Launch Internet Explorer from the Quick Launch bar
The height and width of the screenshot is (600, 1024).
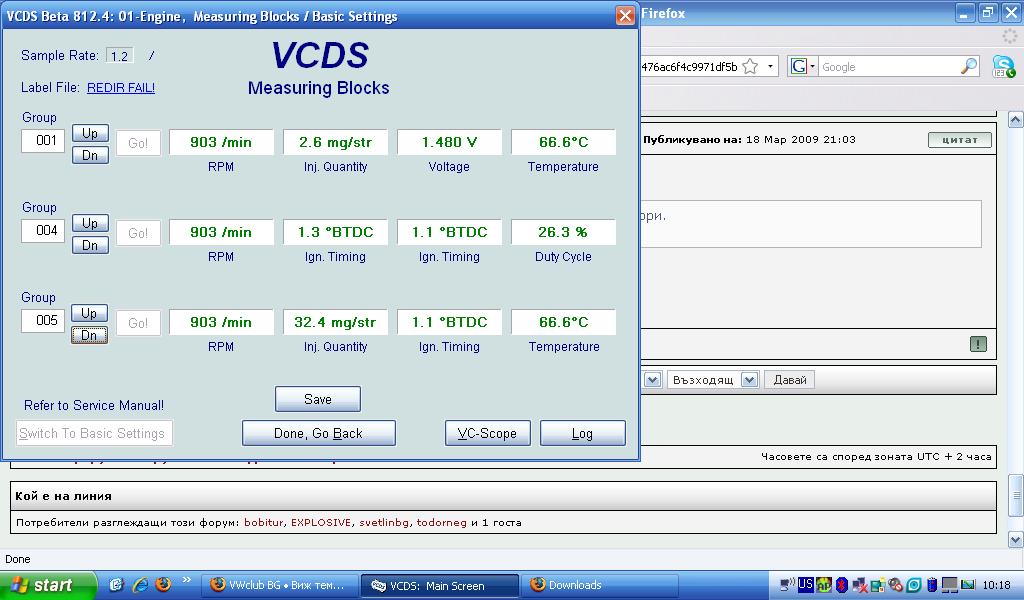[140, 585]
